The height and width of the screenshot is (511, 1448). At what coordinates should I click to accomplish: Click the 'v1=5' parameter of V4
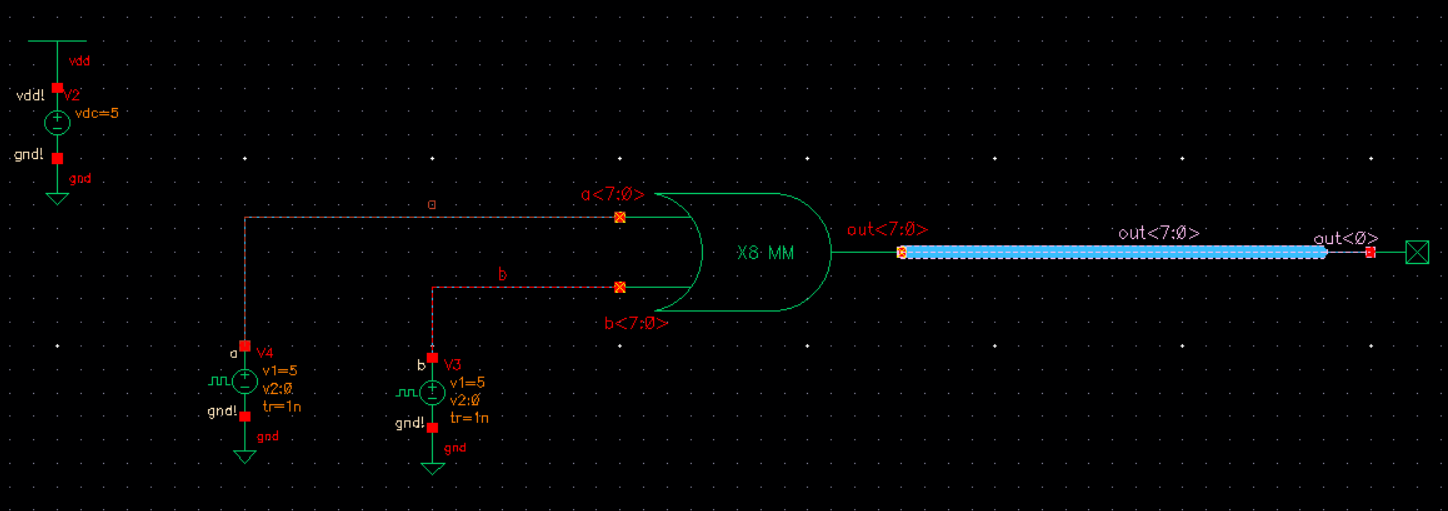click(280, 370)
